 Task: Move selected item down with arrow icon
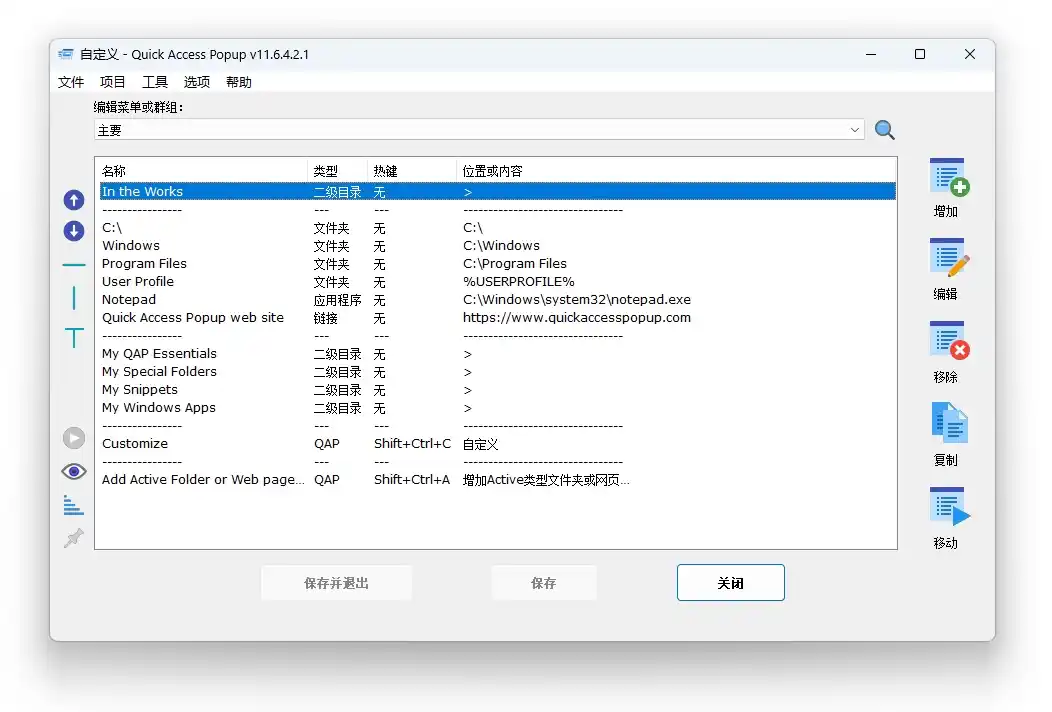pyautogui.click(x=74, y=232)
